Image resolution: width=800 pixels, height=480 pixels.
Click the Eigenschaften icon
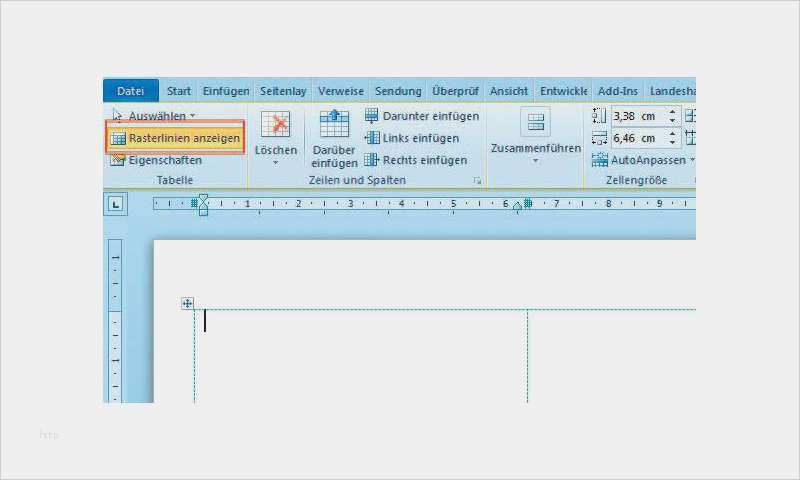click(118, 160)
